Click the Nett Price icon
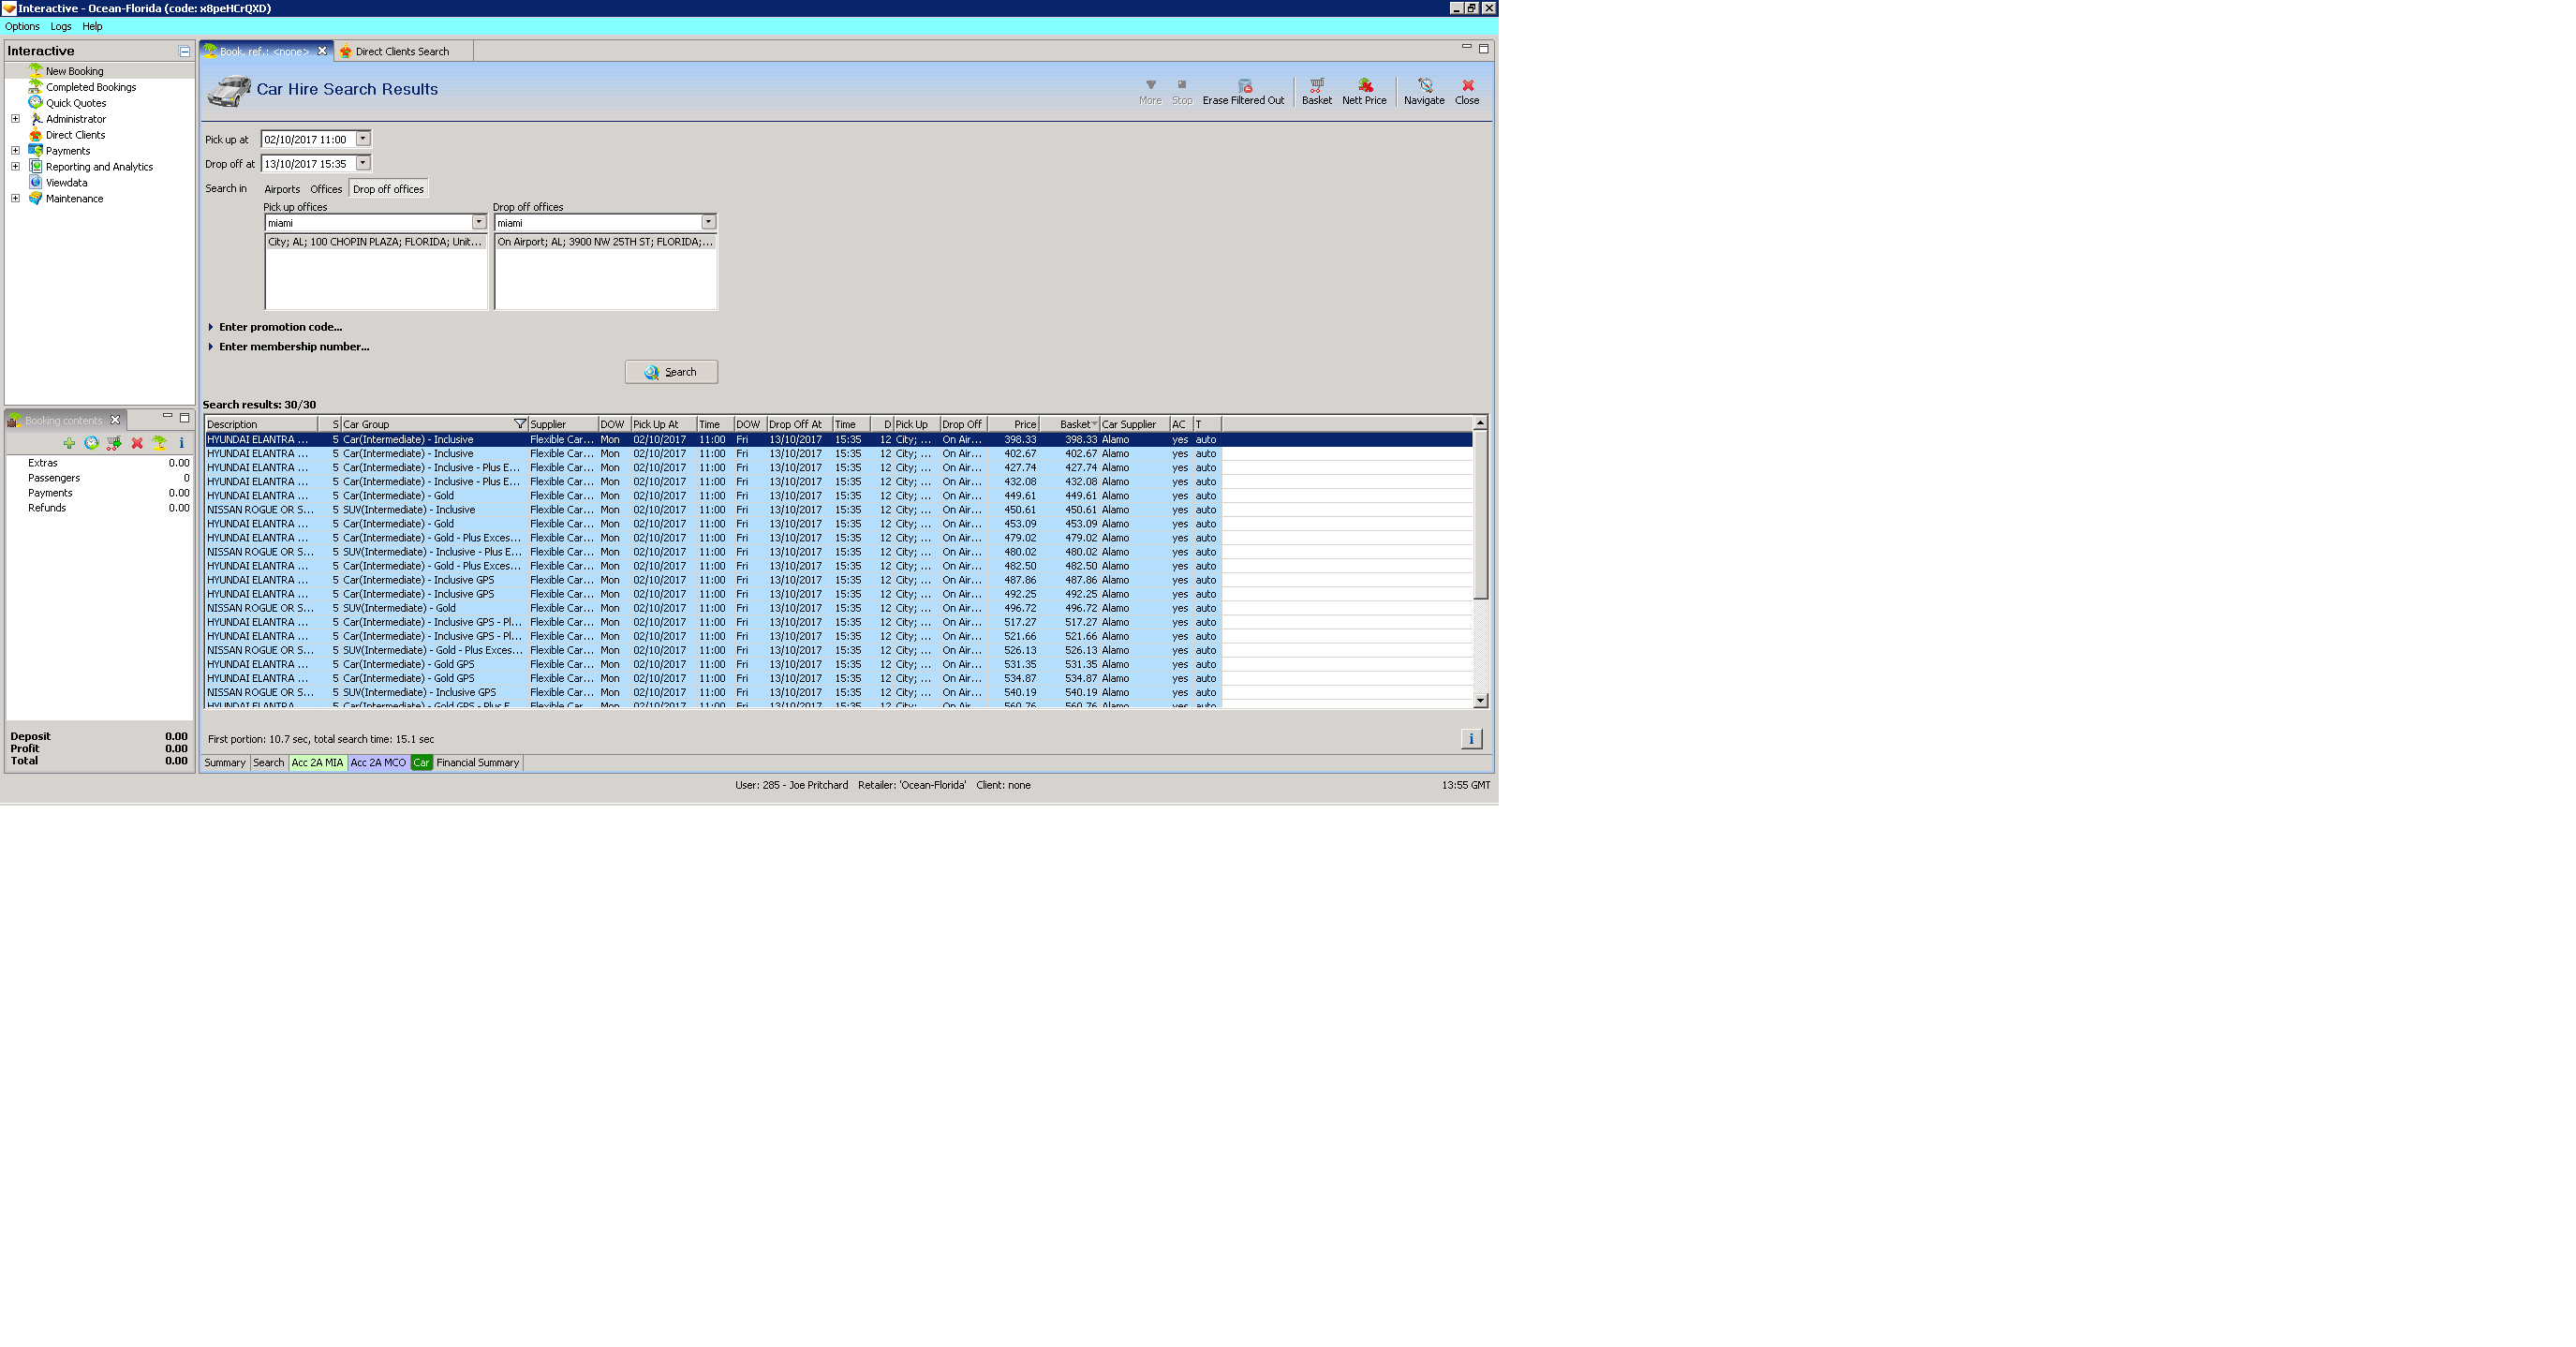The width and height of the screenshot is (2576, 1347). [x=1364, y=90]
